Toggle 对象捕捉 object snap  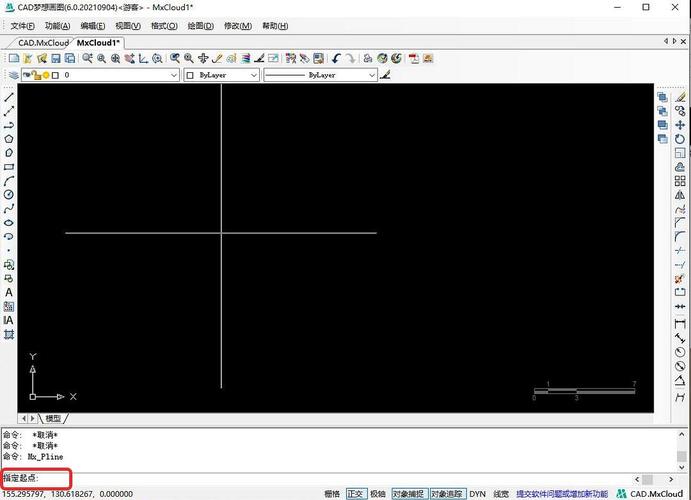point(409,494)
